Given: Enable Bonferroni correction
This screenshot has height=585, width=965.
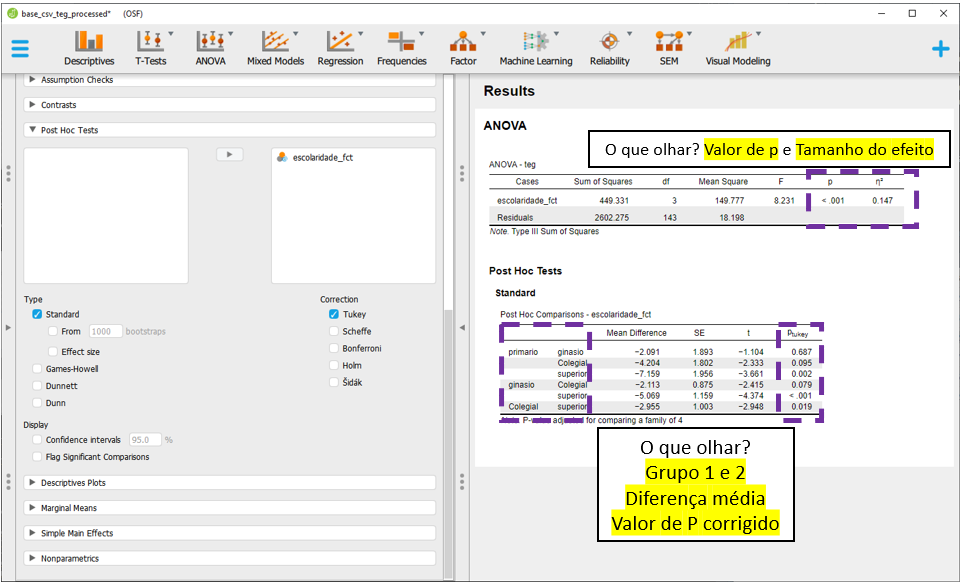Looking at the screenshot, I should [334, 349].
